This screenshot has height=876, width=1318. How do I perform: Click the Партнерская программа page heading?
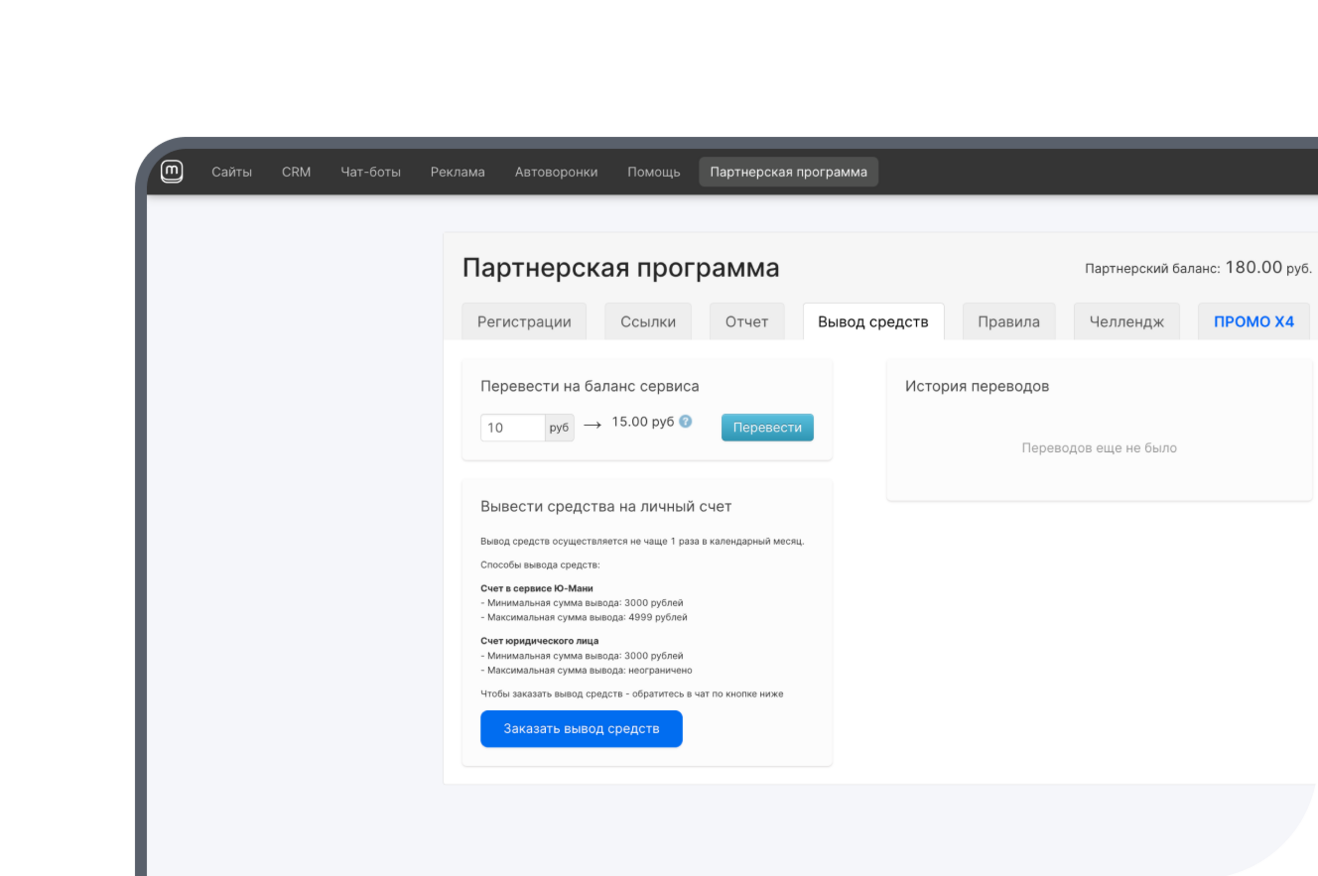tap(621, 268)
